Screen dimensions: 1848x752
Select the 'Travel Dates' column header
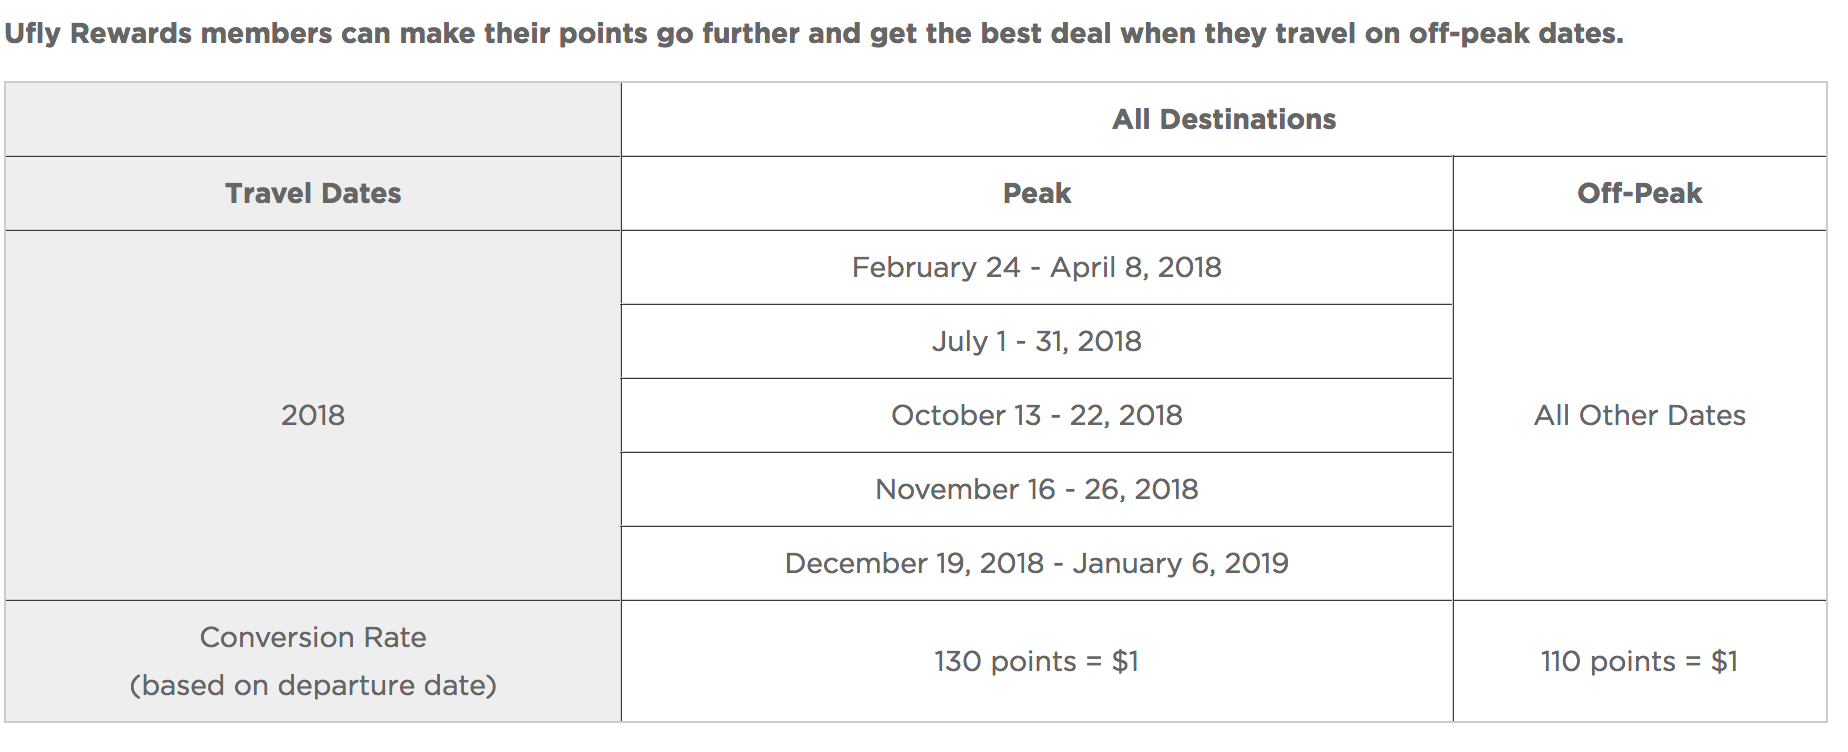pyautogui.click(x=313, y=194)
